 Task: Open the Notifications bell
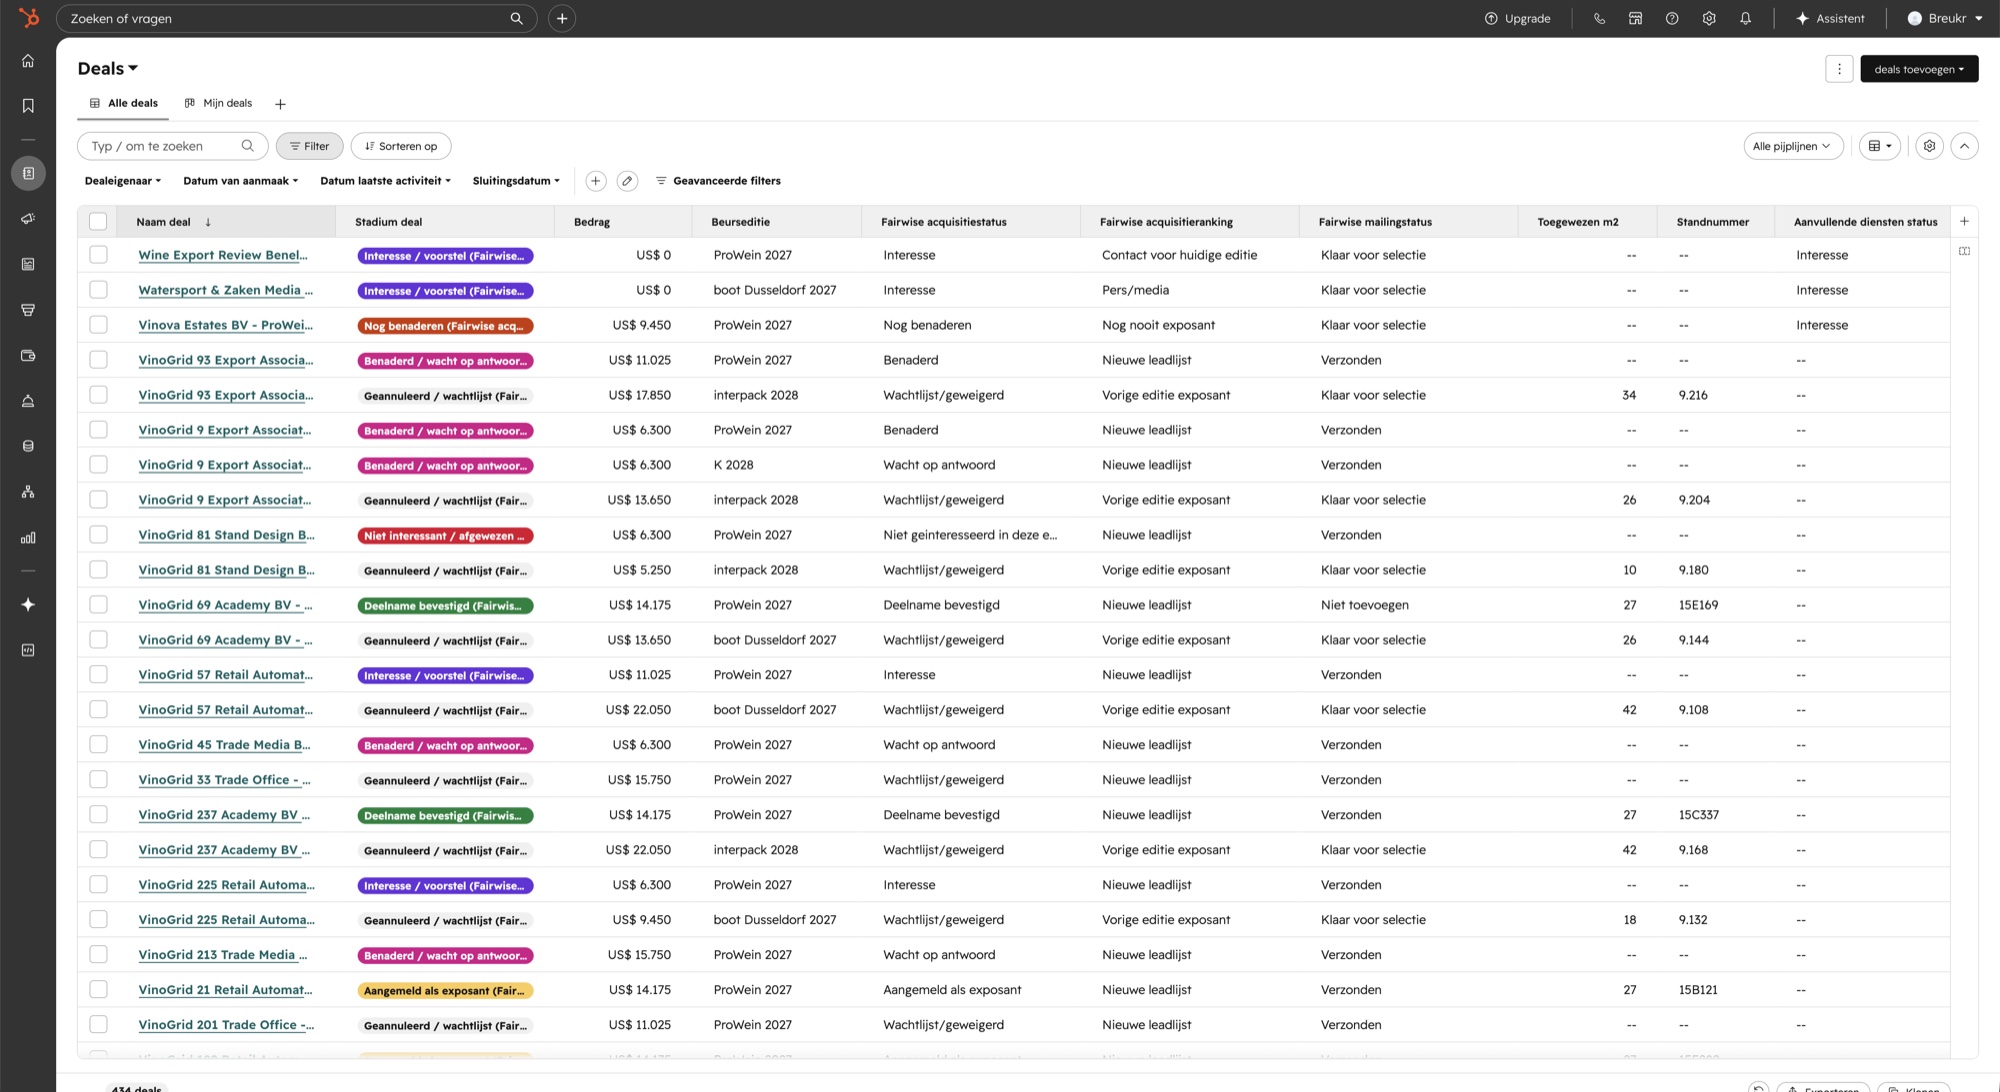click(1745, 18)
